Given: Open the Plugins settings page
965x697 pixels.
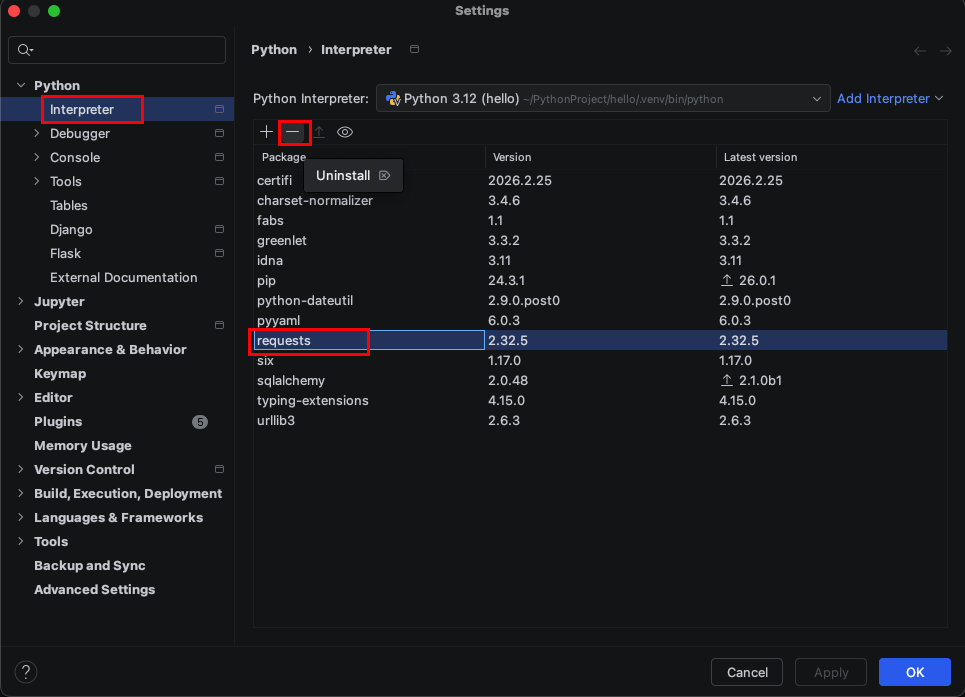Looking at the screenshot, I should coord(58,422).
